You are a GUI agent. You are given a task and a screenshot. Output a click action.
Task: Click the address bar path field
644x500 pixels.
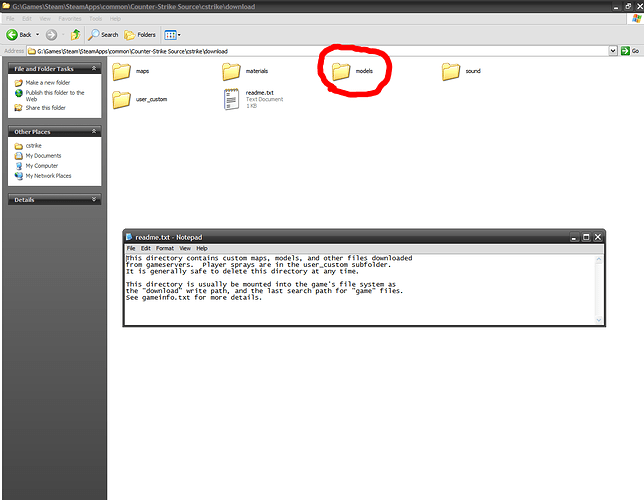click(x=318, y=51)
